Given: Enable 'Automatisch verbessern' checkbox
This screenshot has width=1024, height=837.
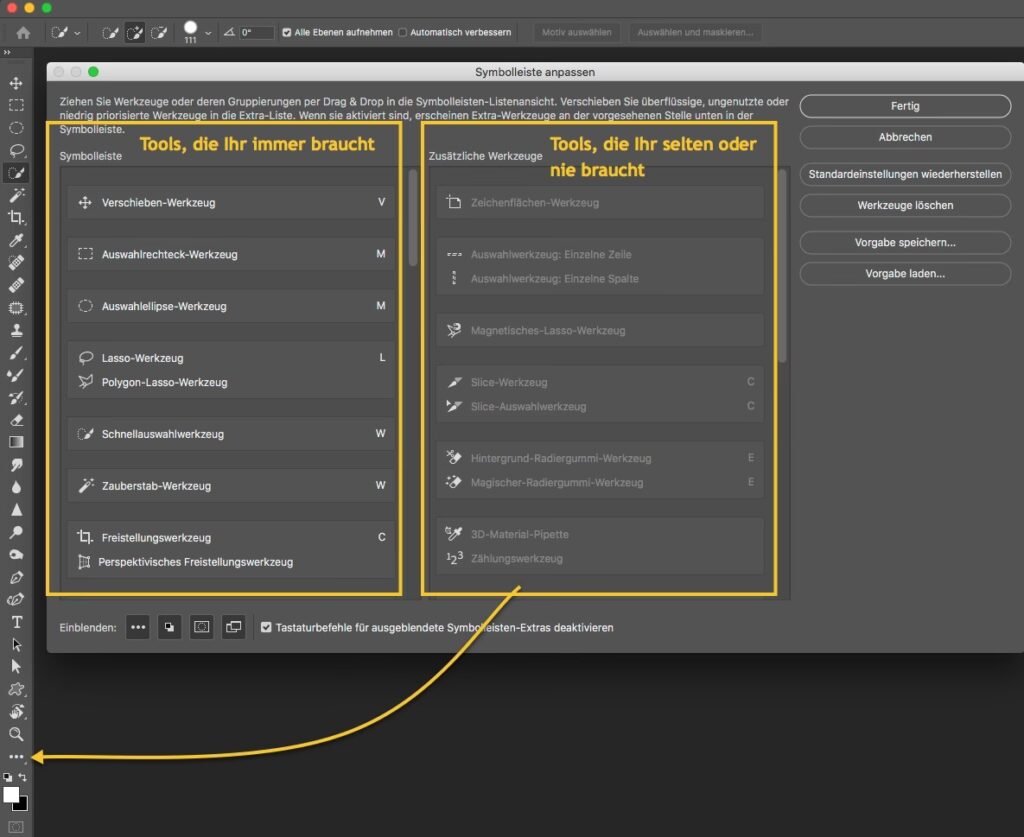Looking at the screenshot, I should point(403,32).
